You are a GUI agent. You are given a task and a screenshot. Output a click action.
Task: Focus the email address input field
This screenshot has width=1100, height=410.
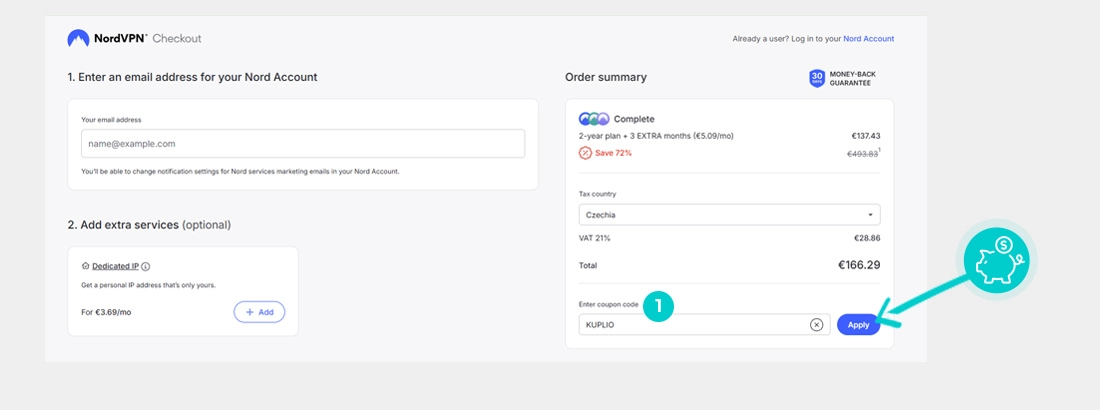point(303,144)
